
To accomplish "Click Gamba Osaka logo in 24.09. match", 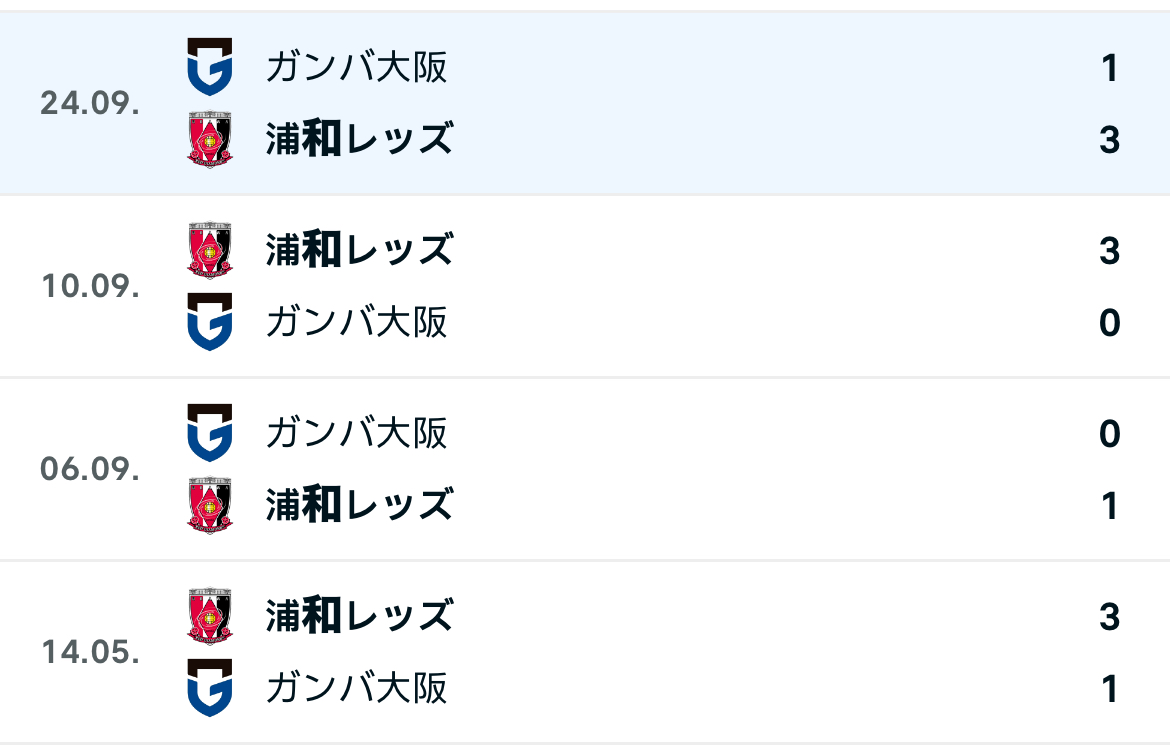I will pyautogui.click(x=210, y=67).
